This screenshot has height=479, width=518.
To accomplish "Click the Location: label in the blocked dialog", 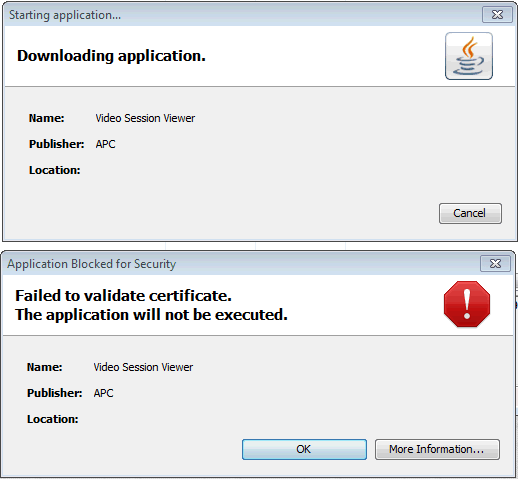I will click(52, 419).
